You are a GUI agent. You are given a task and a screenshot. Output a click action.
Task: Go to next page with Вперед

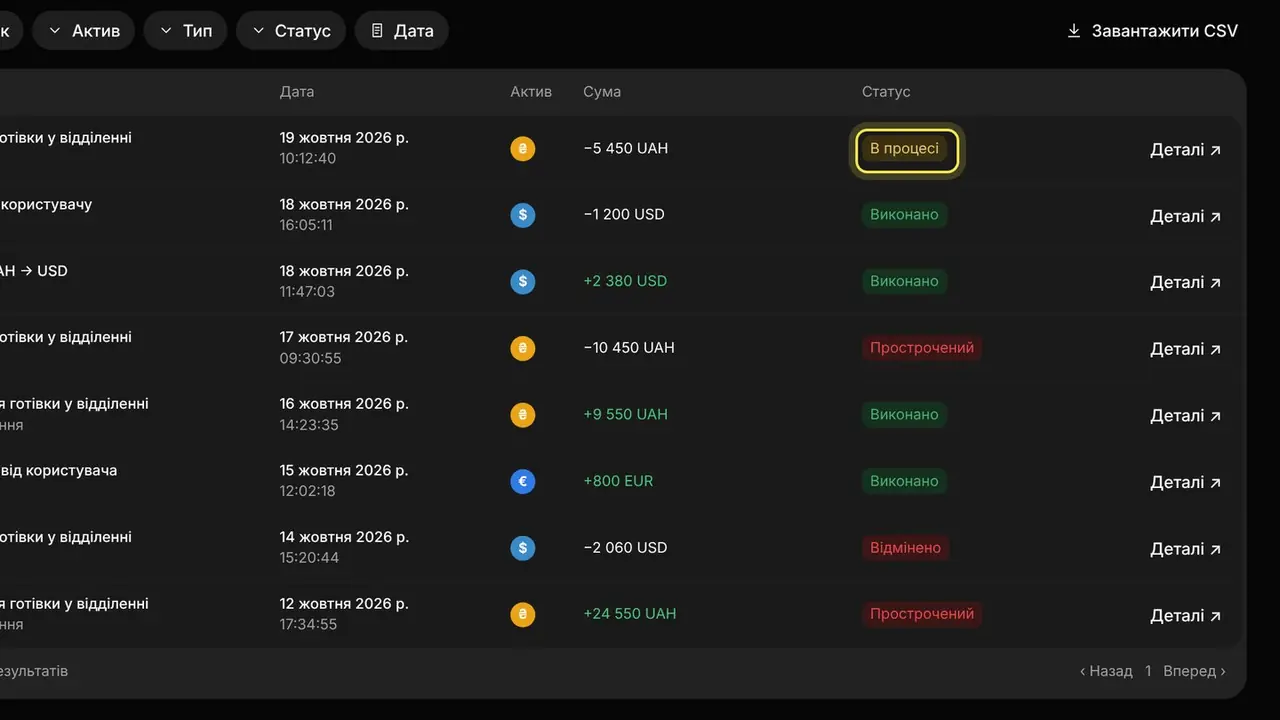click(1195, 671)
